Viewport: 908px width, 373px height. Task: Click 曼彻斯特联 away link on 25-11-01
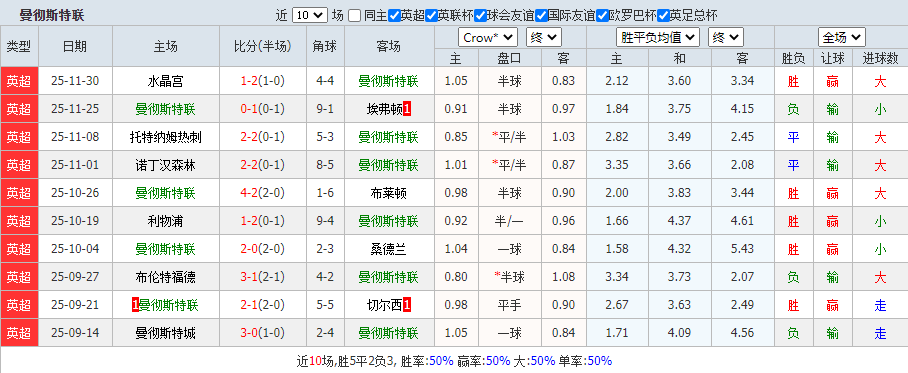(x=389, y=165)
